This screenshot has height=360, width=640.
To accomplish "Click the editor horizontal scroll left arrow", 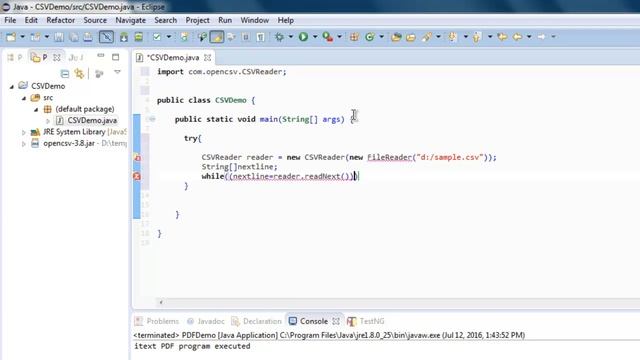I will coord(161,302).
